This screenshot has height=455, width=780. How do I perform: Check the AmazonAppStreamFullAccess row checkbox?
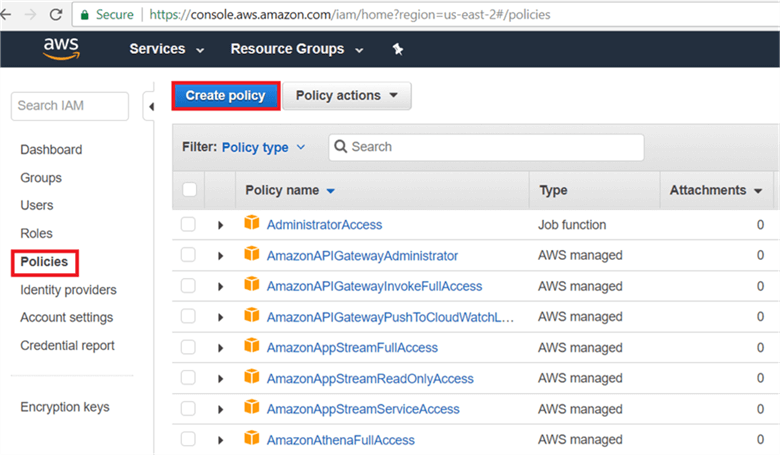188,347
